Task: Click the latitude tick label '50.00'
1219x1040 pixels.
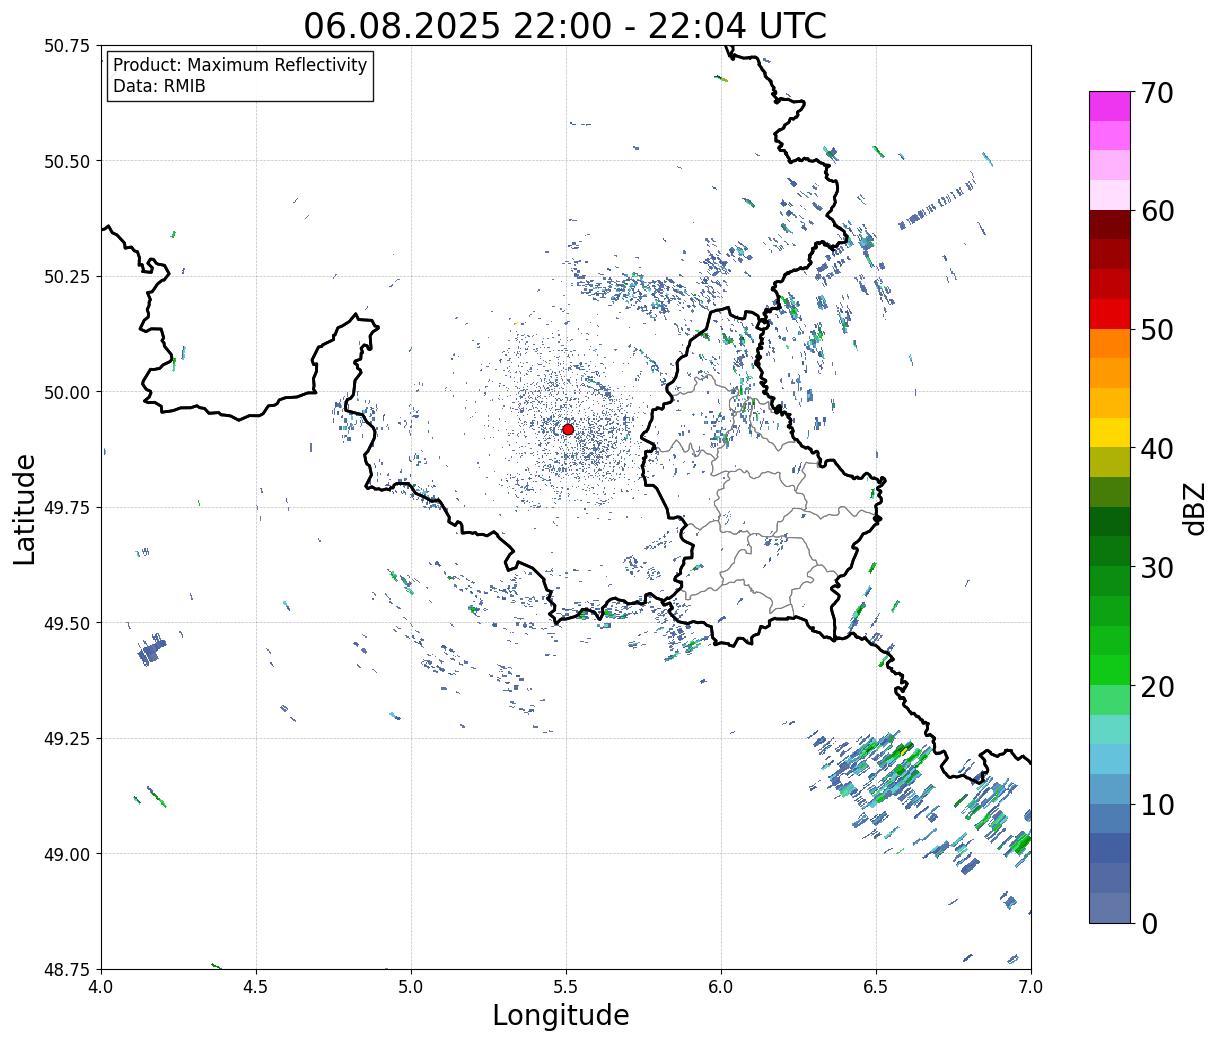Action: [67, 392]
